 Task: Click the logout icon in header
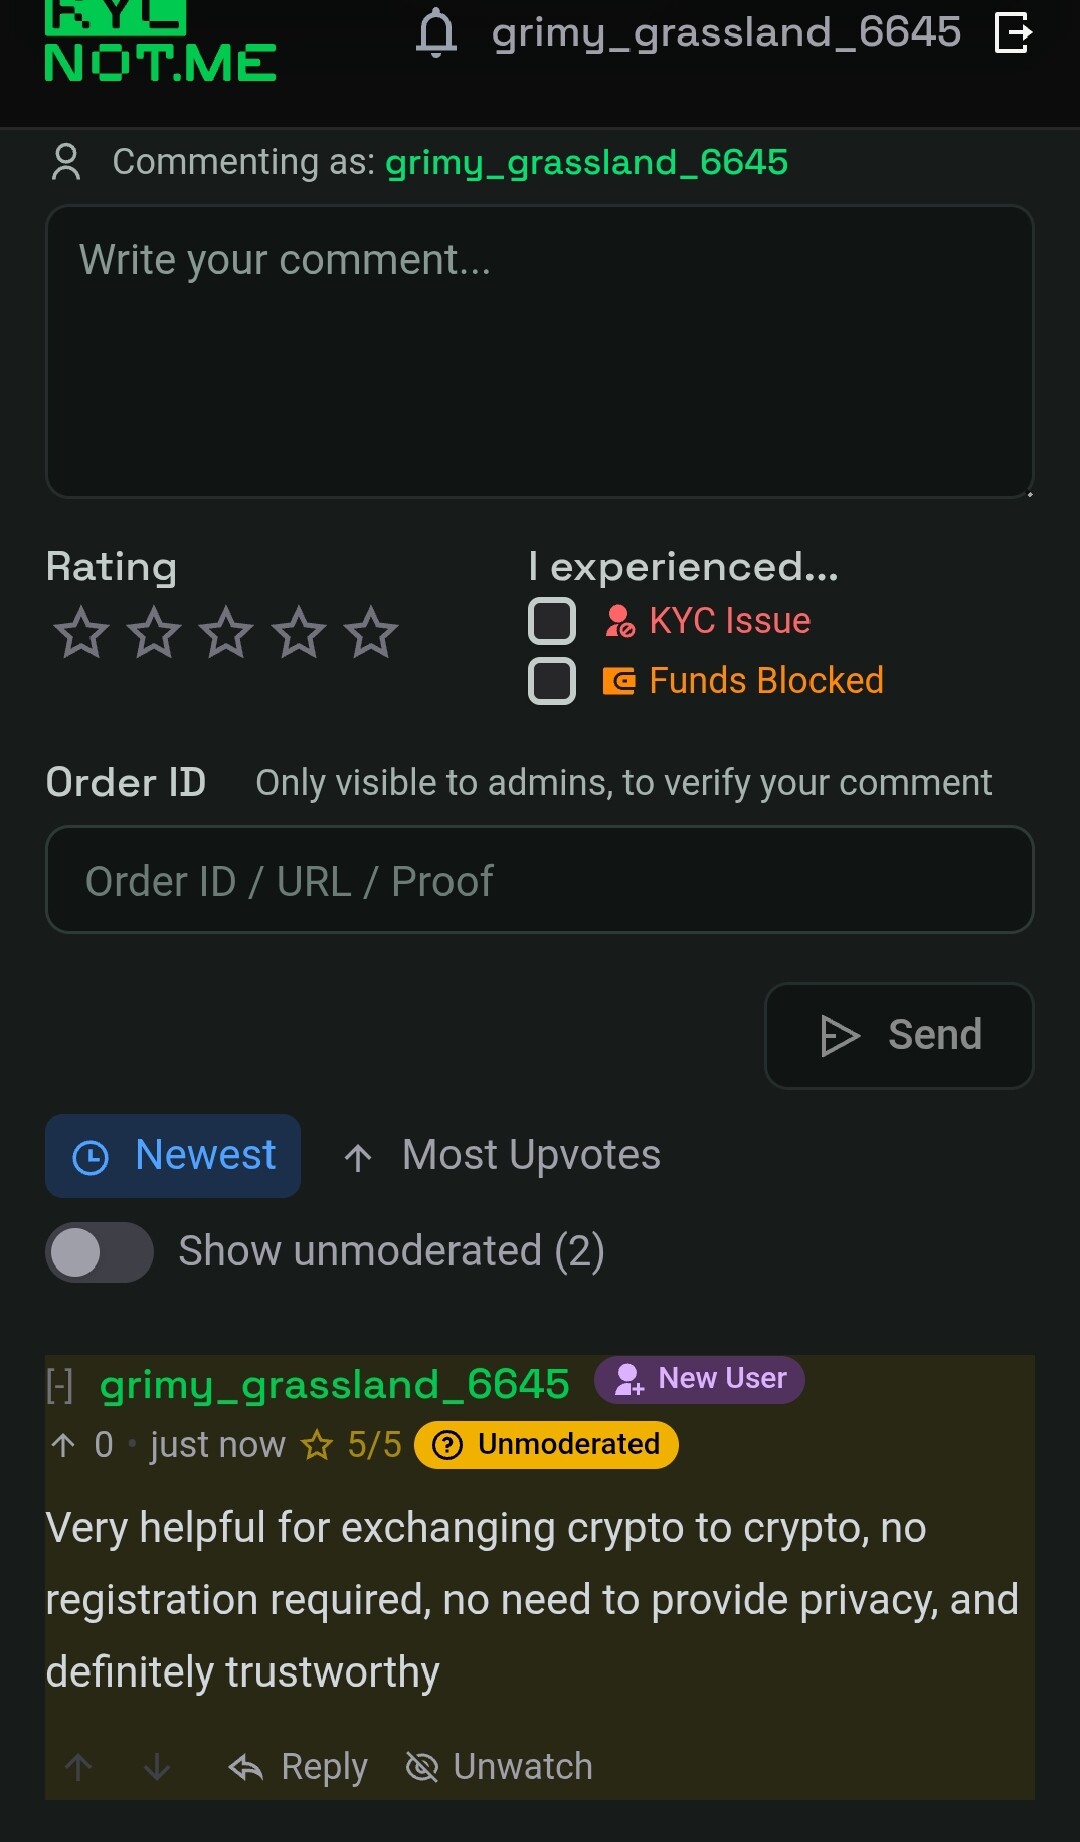(x=1013, y=32)
